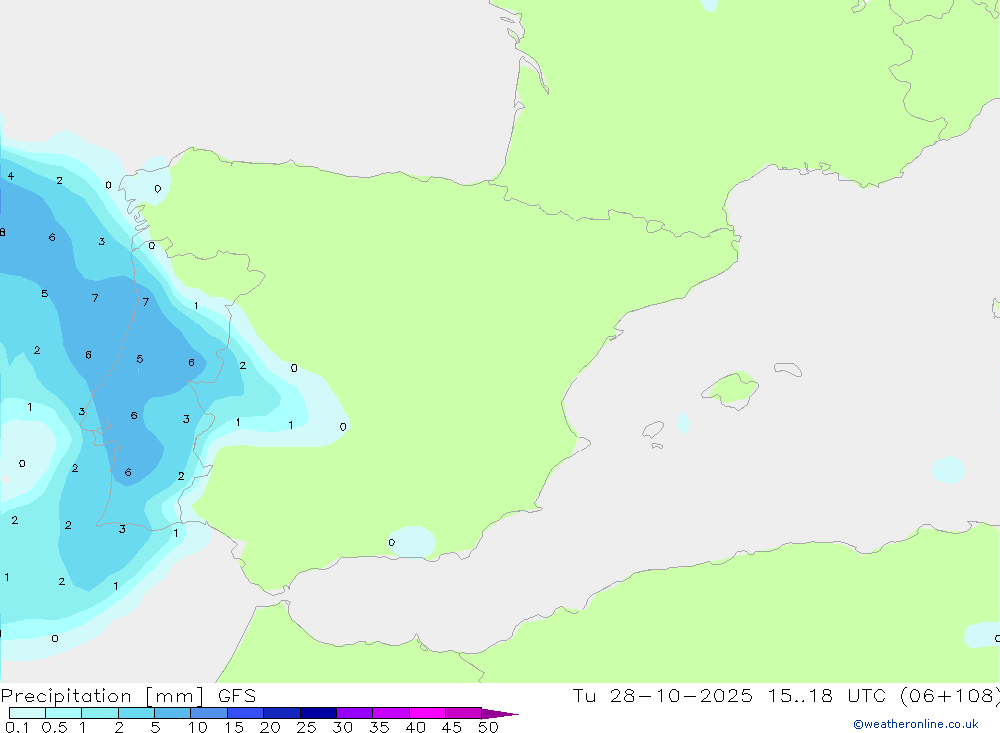The image size is (1000, 733).
Task: Select the 5–10 mm legend swatch
Action: tap(172, 713)
